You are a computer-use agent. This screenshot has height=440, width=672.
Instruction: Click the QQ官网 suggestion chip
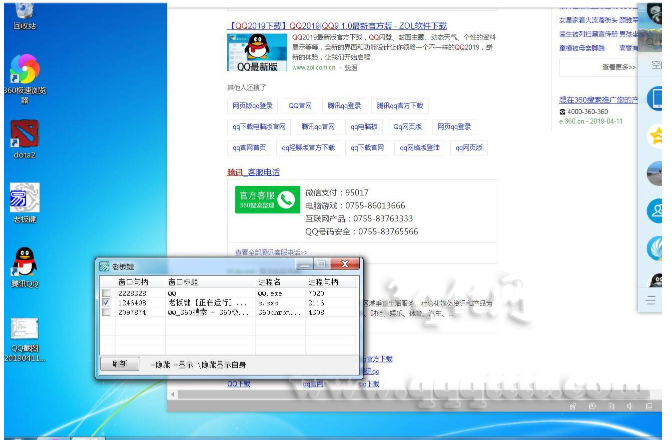tap(300, 105)
